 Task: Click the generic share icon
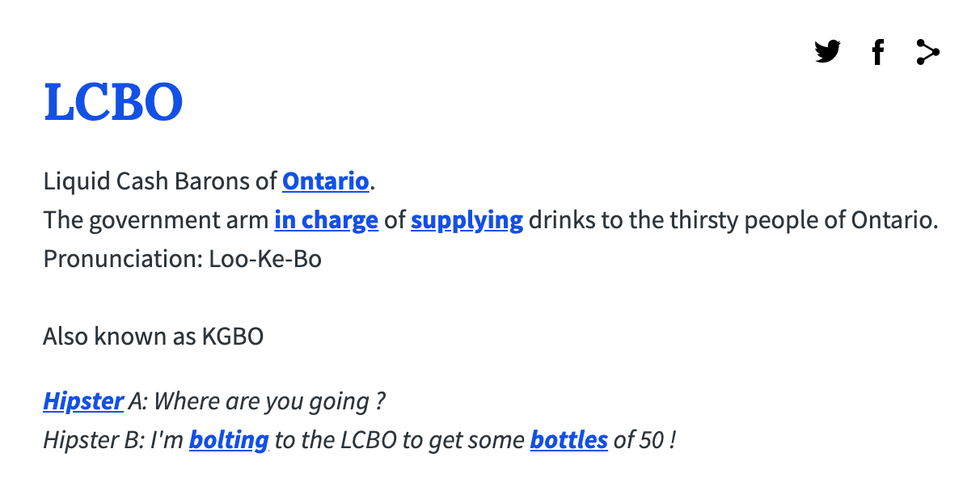[x=927, y=52]
